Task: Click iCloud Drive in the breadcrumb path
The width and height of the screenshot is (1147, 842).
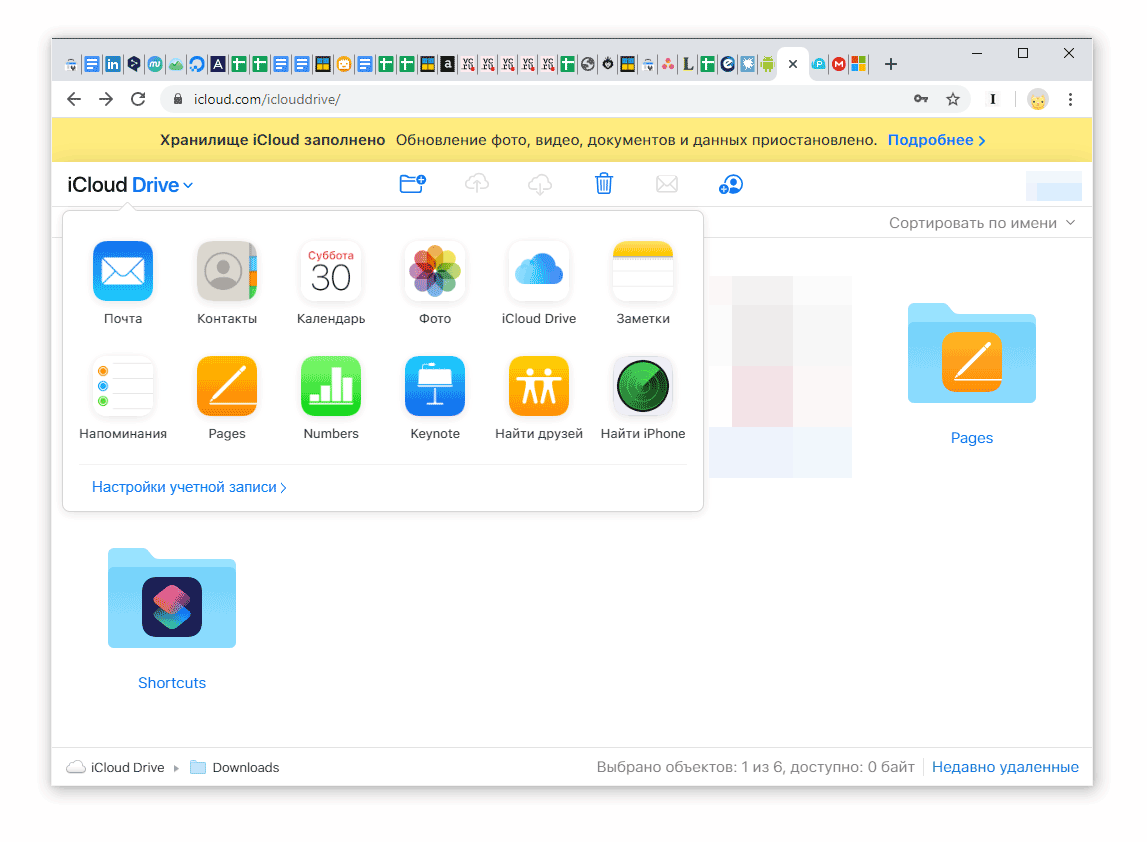Action: (x=129, y=768)
